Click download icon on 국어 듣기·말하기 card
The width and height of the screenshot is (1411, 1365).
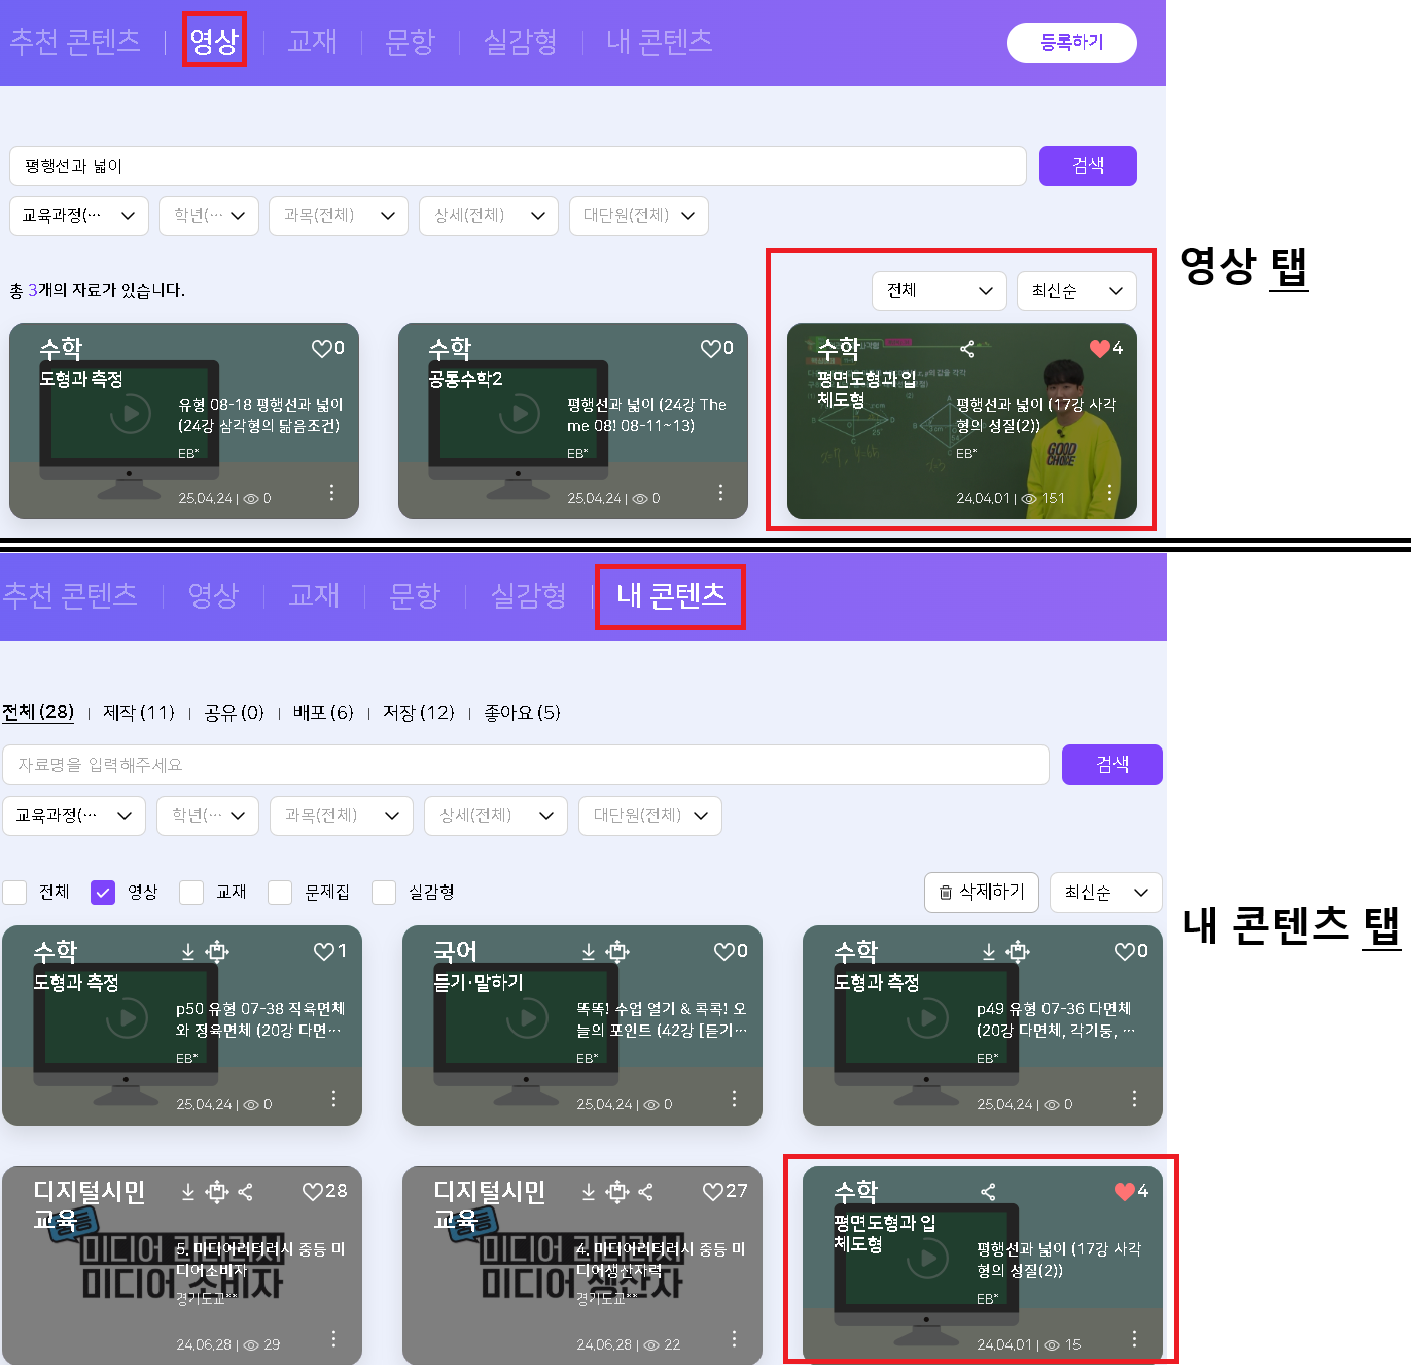(x=589, y=951)
